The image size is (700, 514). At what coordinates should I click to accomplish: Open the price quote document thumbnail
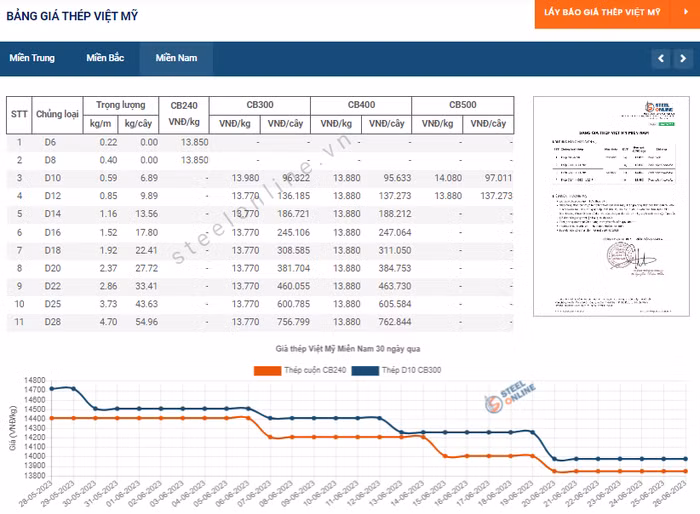pos(612,206)
